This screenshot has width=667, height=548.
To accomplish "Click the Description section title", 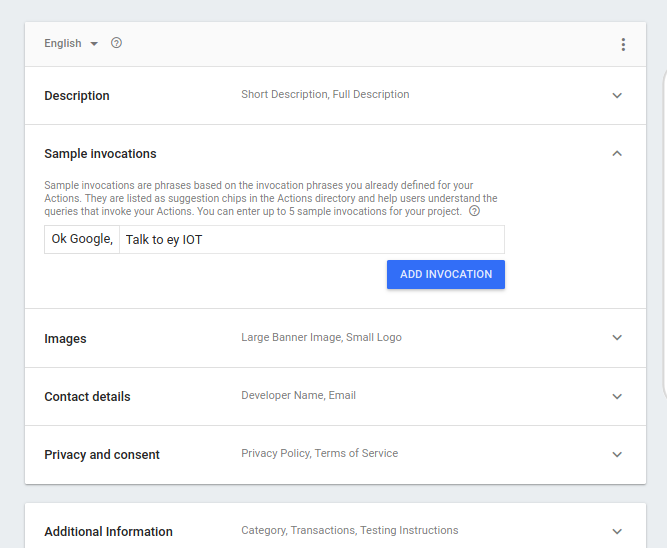I will tap(77, 96).
